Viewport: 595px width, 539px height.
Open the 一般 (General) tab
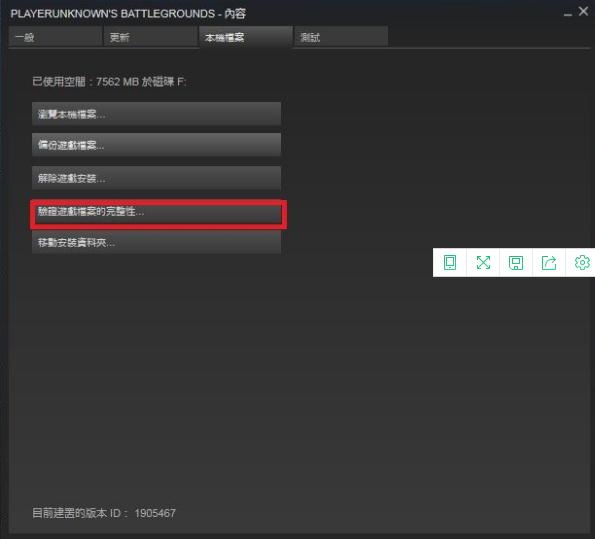tap(55, 36)
